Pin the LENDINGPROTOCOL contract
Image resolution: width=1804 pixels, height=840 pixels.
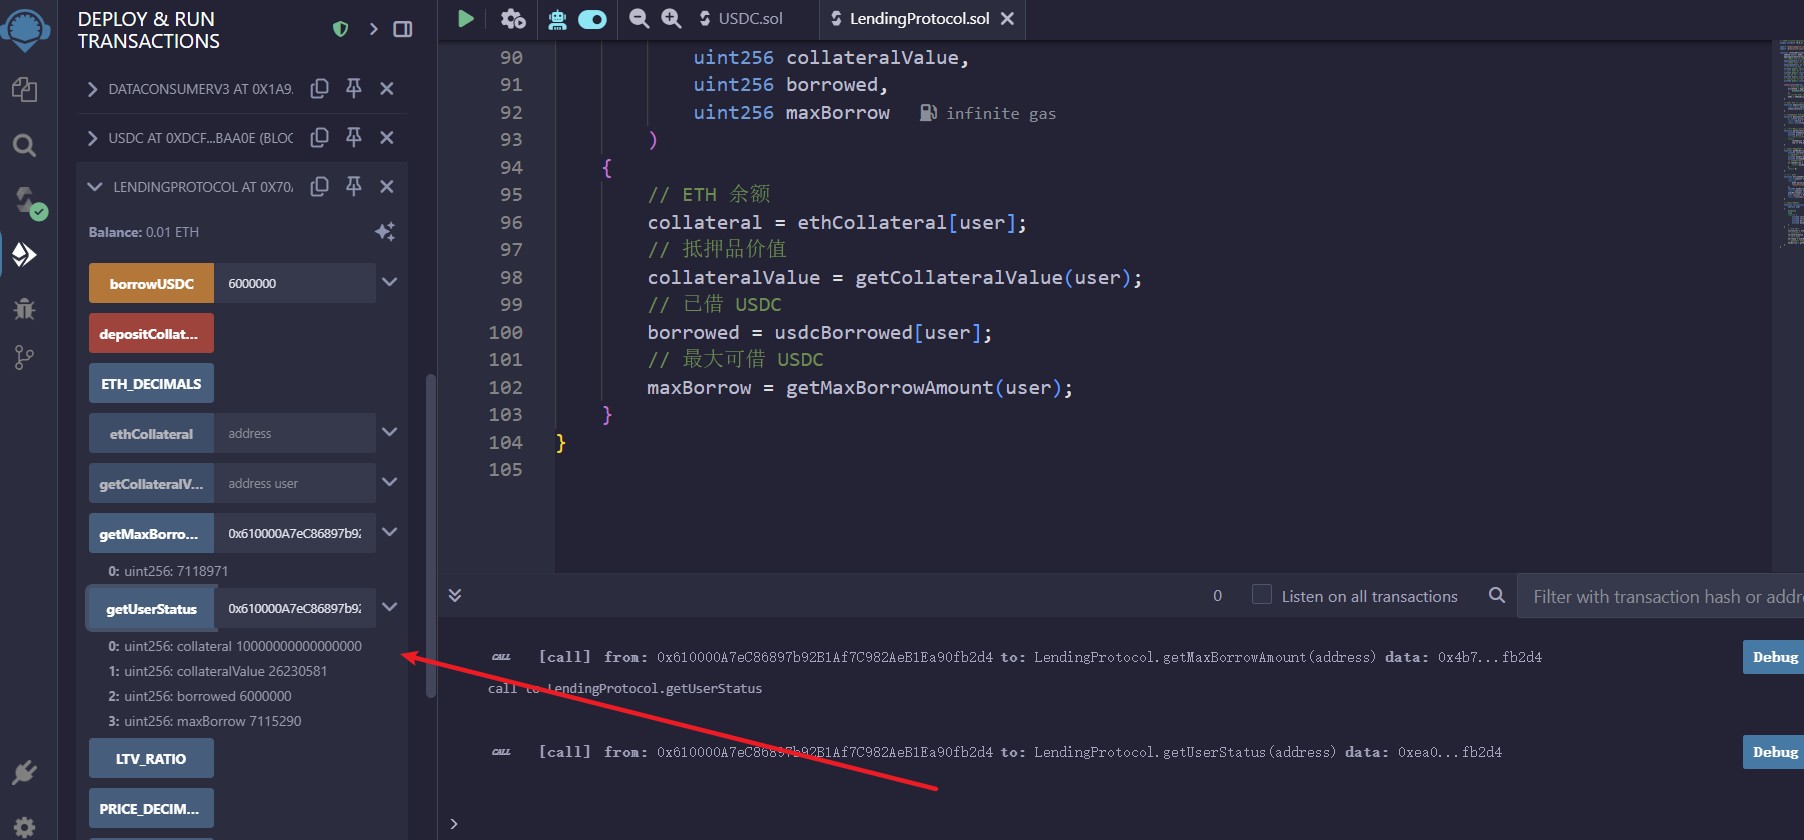tap(353, 186)
